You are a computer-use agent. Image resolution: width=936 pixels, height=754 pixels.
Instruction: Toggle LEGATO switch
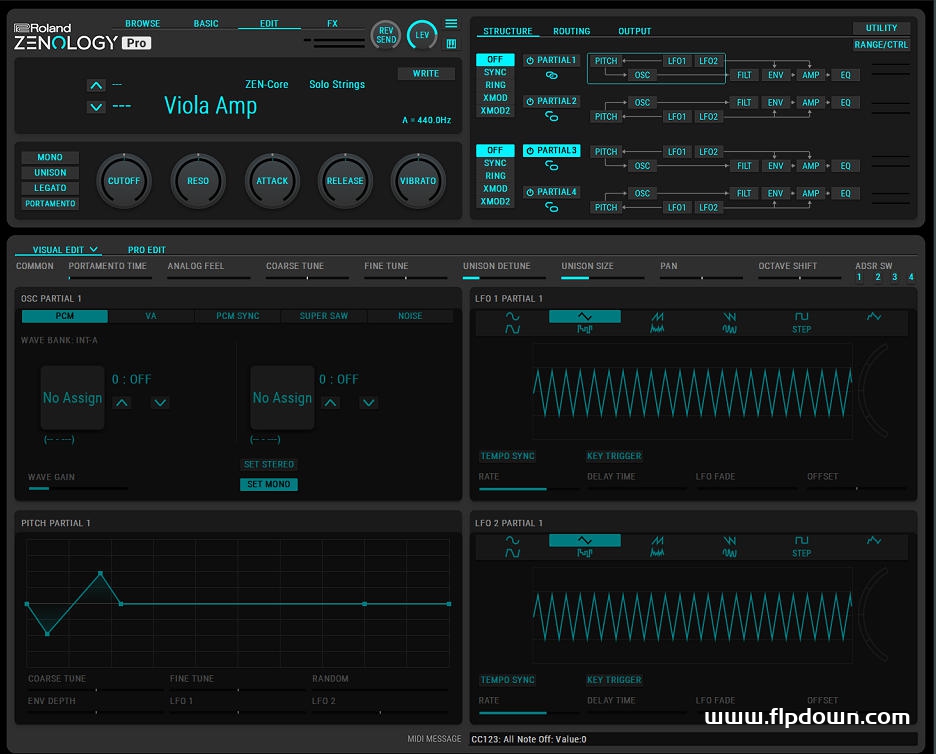(50, 188)
